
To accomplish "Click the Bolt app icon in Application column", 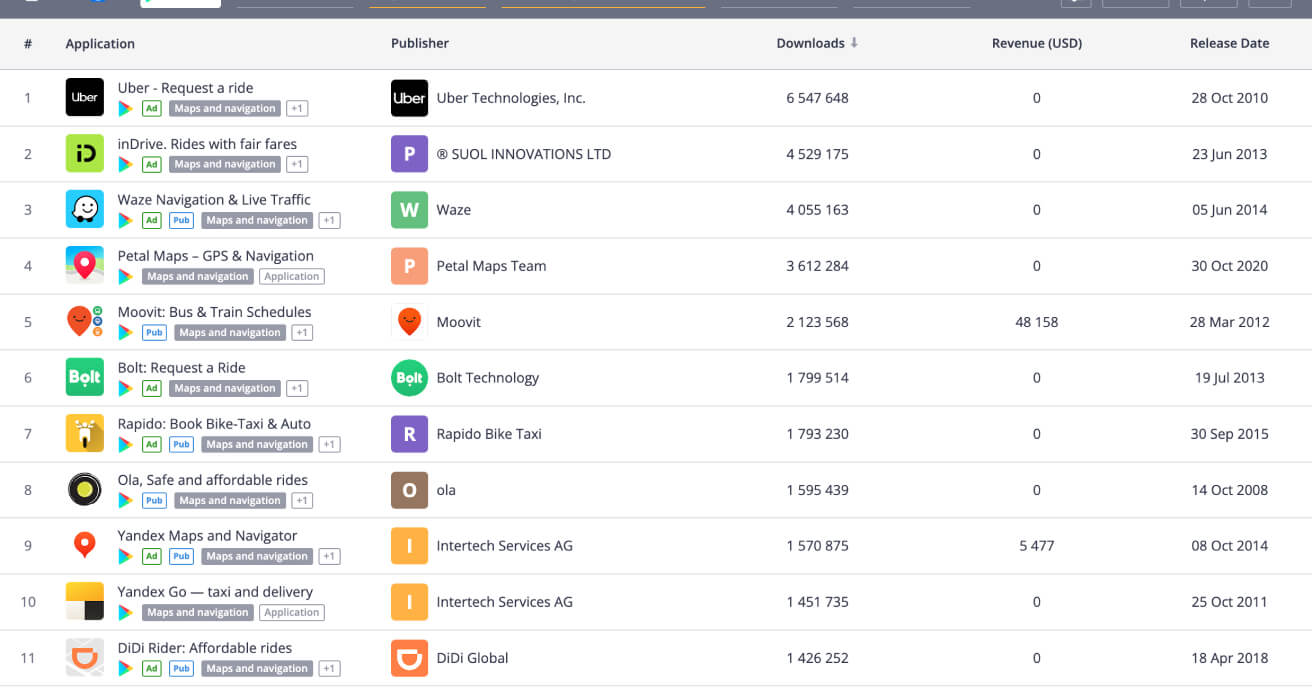I will click(x=84, y=378).
